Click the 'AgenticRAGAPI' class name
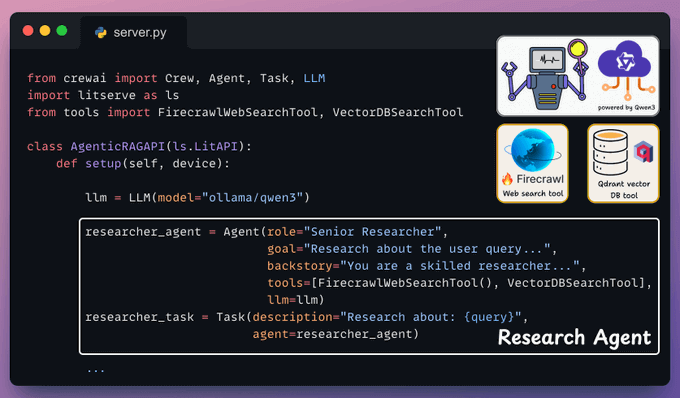Image resolution: width=680 pixels, height=398 pixels. click(118, 147)
